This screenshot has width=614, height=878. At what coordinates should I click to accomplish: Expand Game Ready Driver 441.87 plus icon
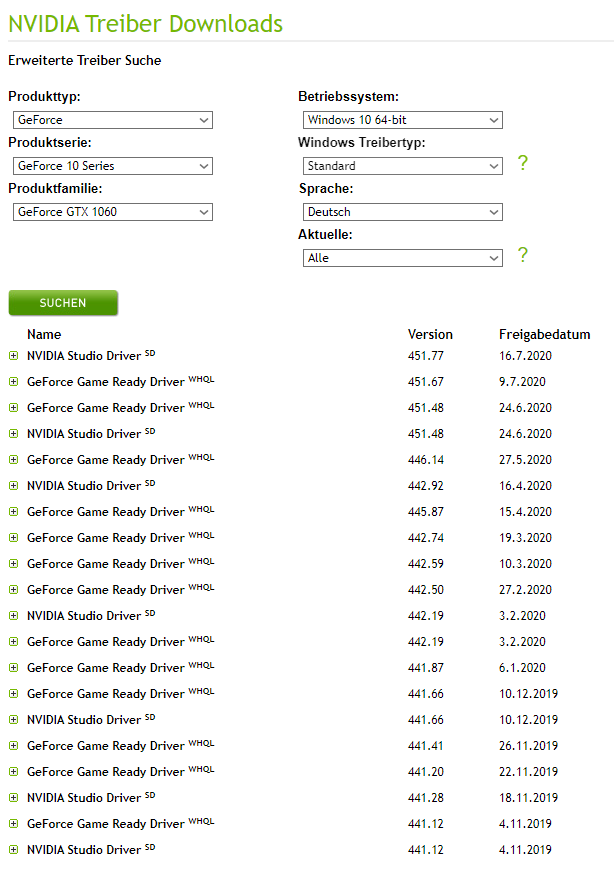13,667
